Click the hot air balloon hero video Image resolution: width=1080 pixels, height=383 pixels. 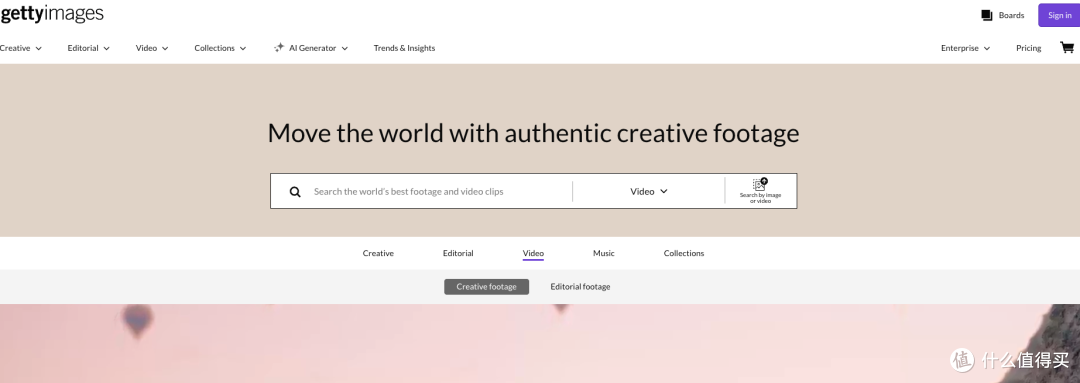(x=540, y=343)
